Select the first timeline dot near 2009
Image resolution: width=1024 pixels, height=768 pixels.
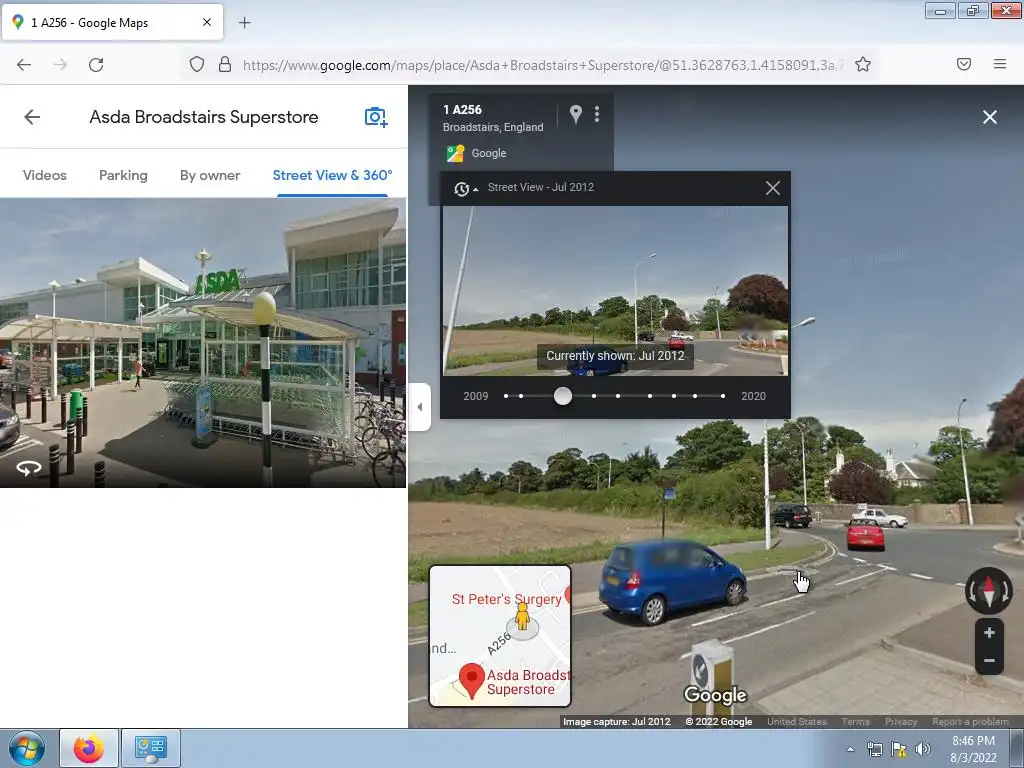tap(506, 396)
